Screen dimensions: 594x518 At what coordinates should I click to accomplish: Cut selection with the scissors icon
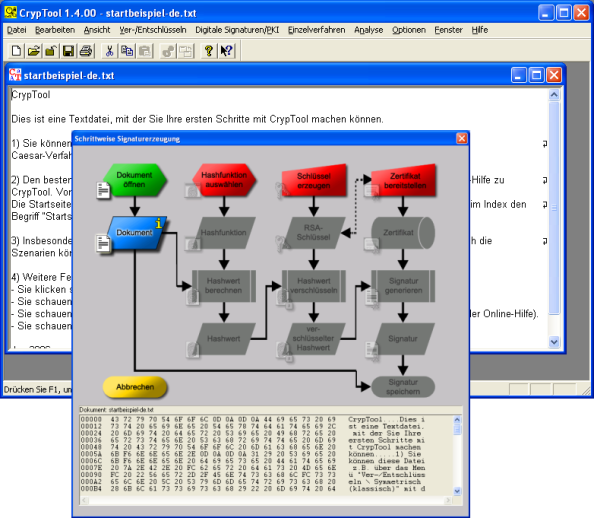pyautogui.click(x=109, y=51)
